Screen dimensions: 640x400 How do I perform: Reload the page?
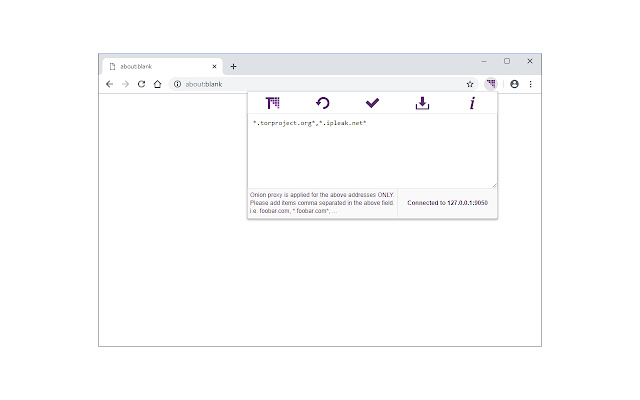coord(141,84)
